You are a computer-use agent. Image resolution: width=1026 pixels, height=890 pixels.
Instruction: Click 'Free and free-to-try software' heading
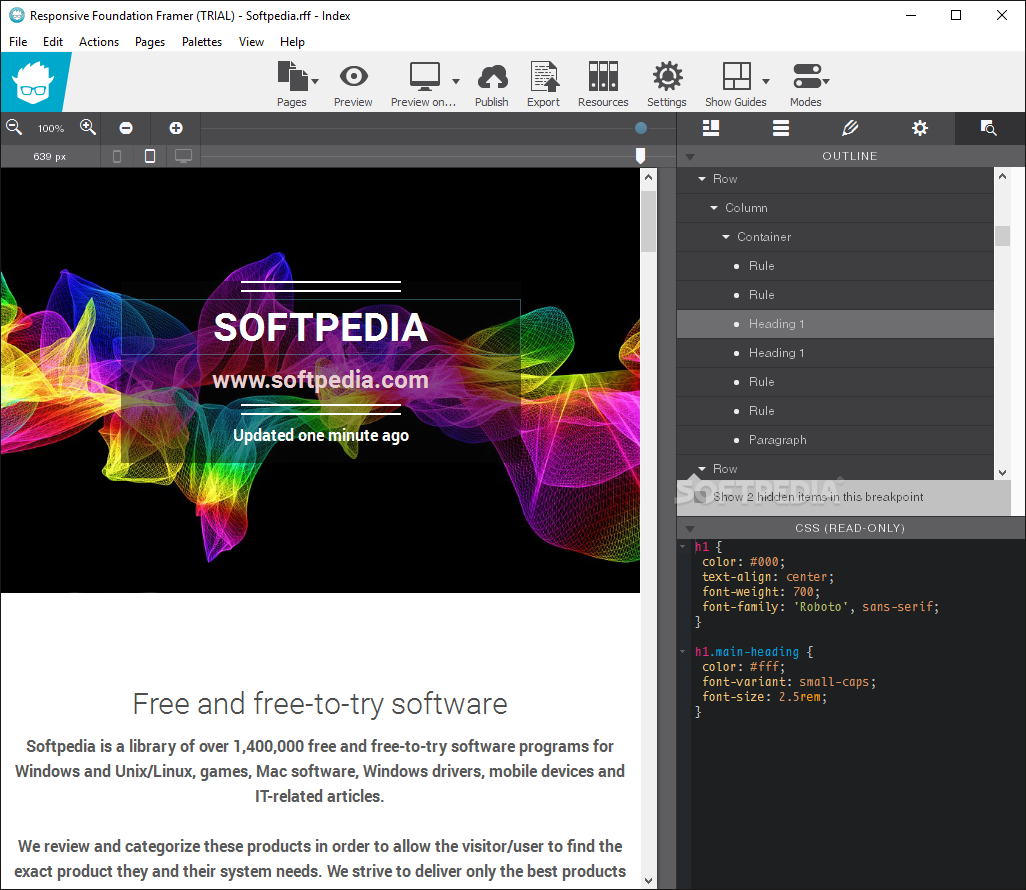(x=320, y=704)
